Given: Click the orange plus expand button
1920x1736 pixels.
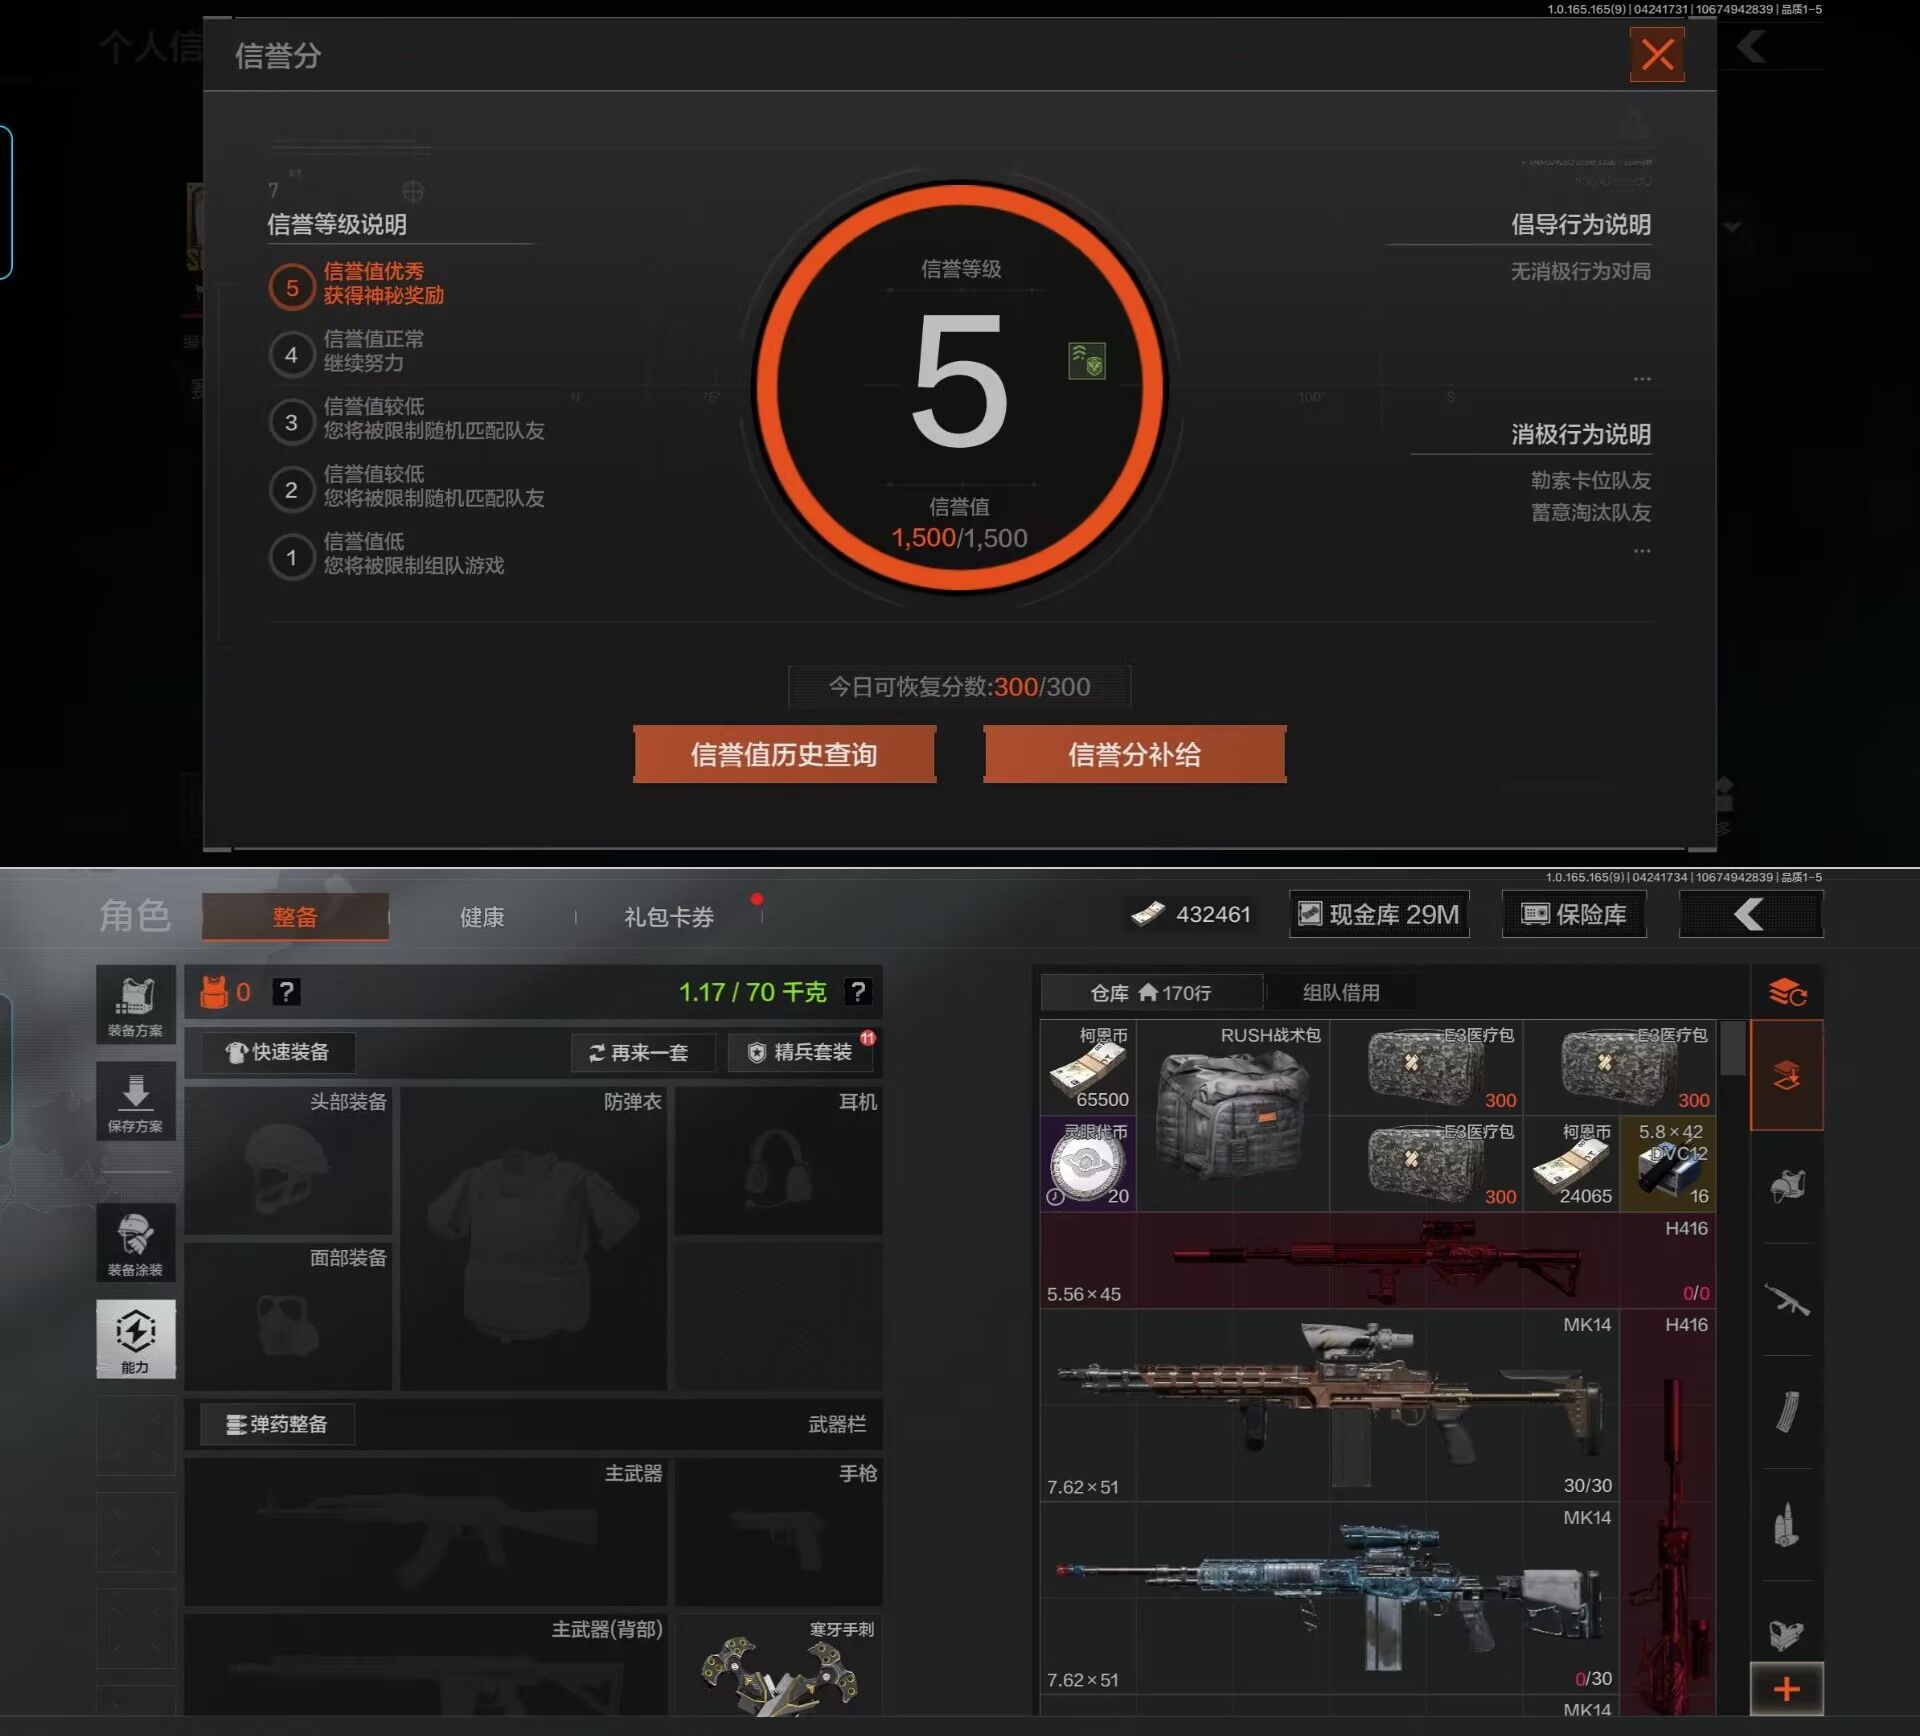Looking at the screenshot, I should coord(1787,1690).
